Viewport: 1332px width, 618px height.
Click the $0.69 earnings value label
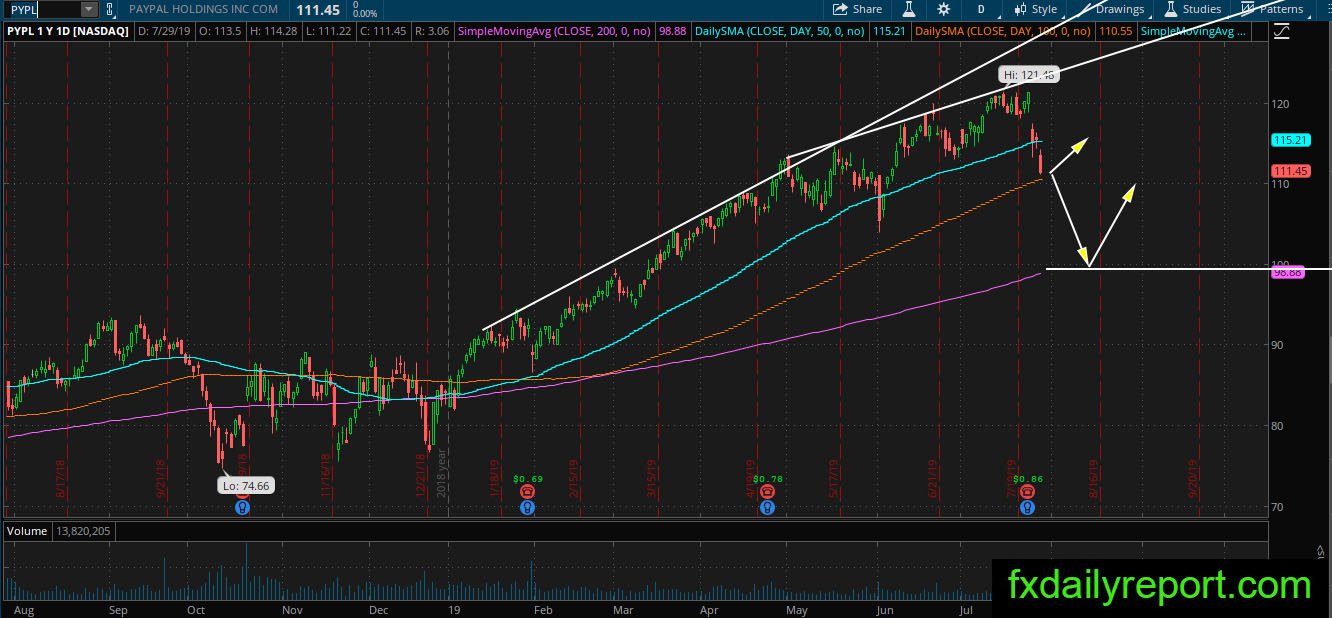click(x=528, y=479)
